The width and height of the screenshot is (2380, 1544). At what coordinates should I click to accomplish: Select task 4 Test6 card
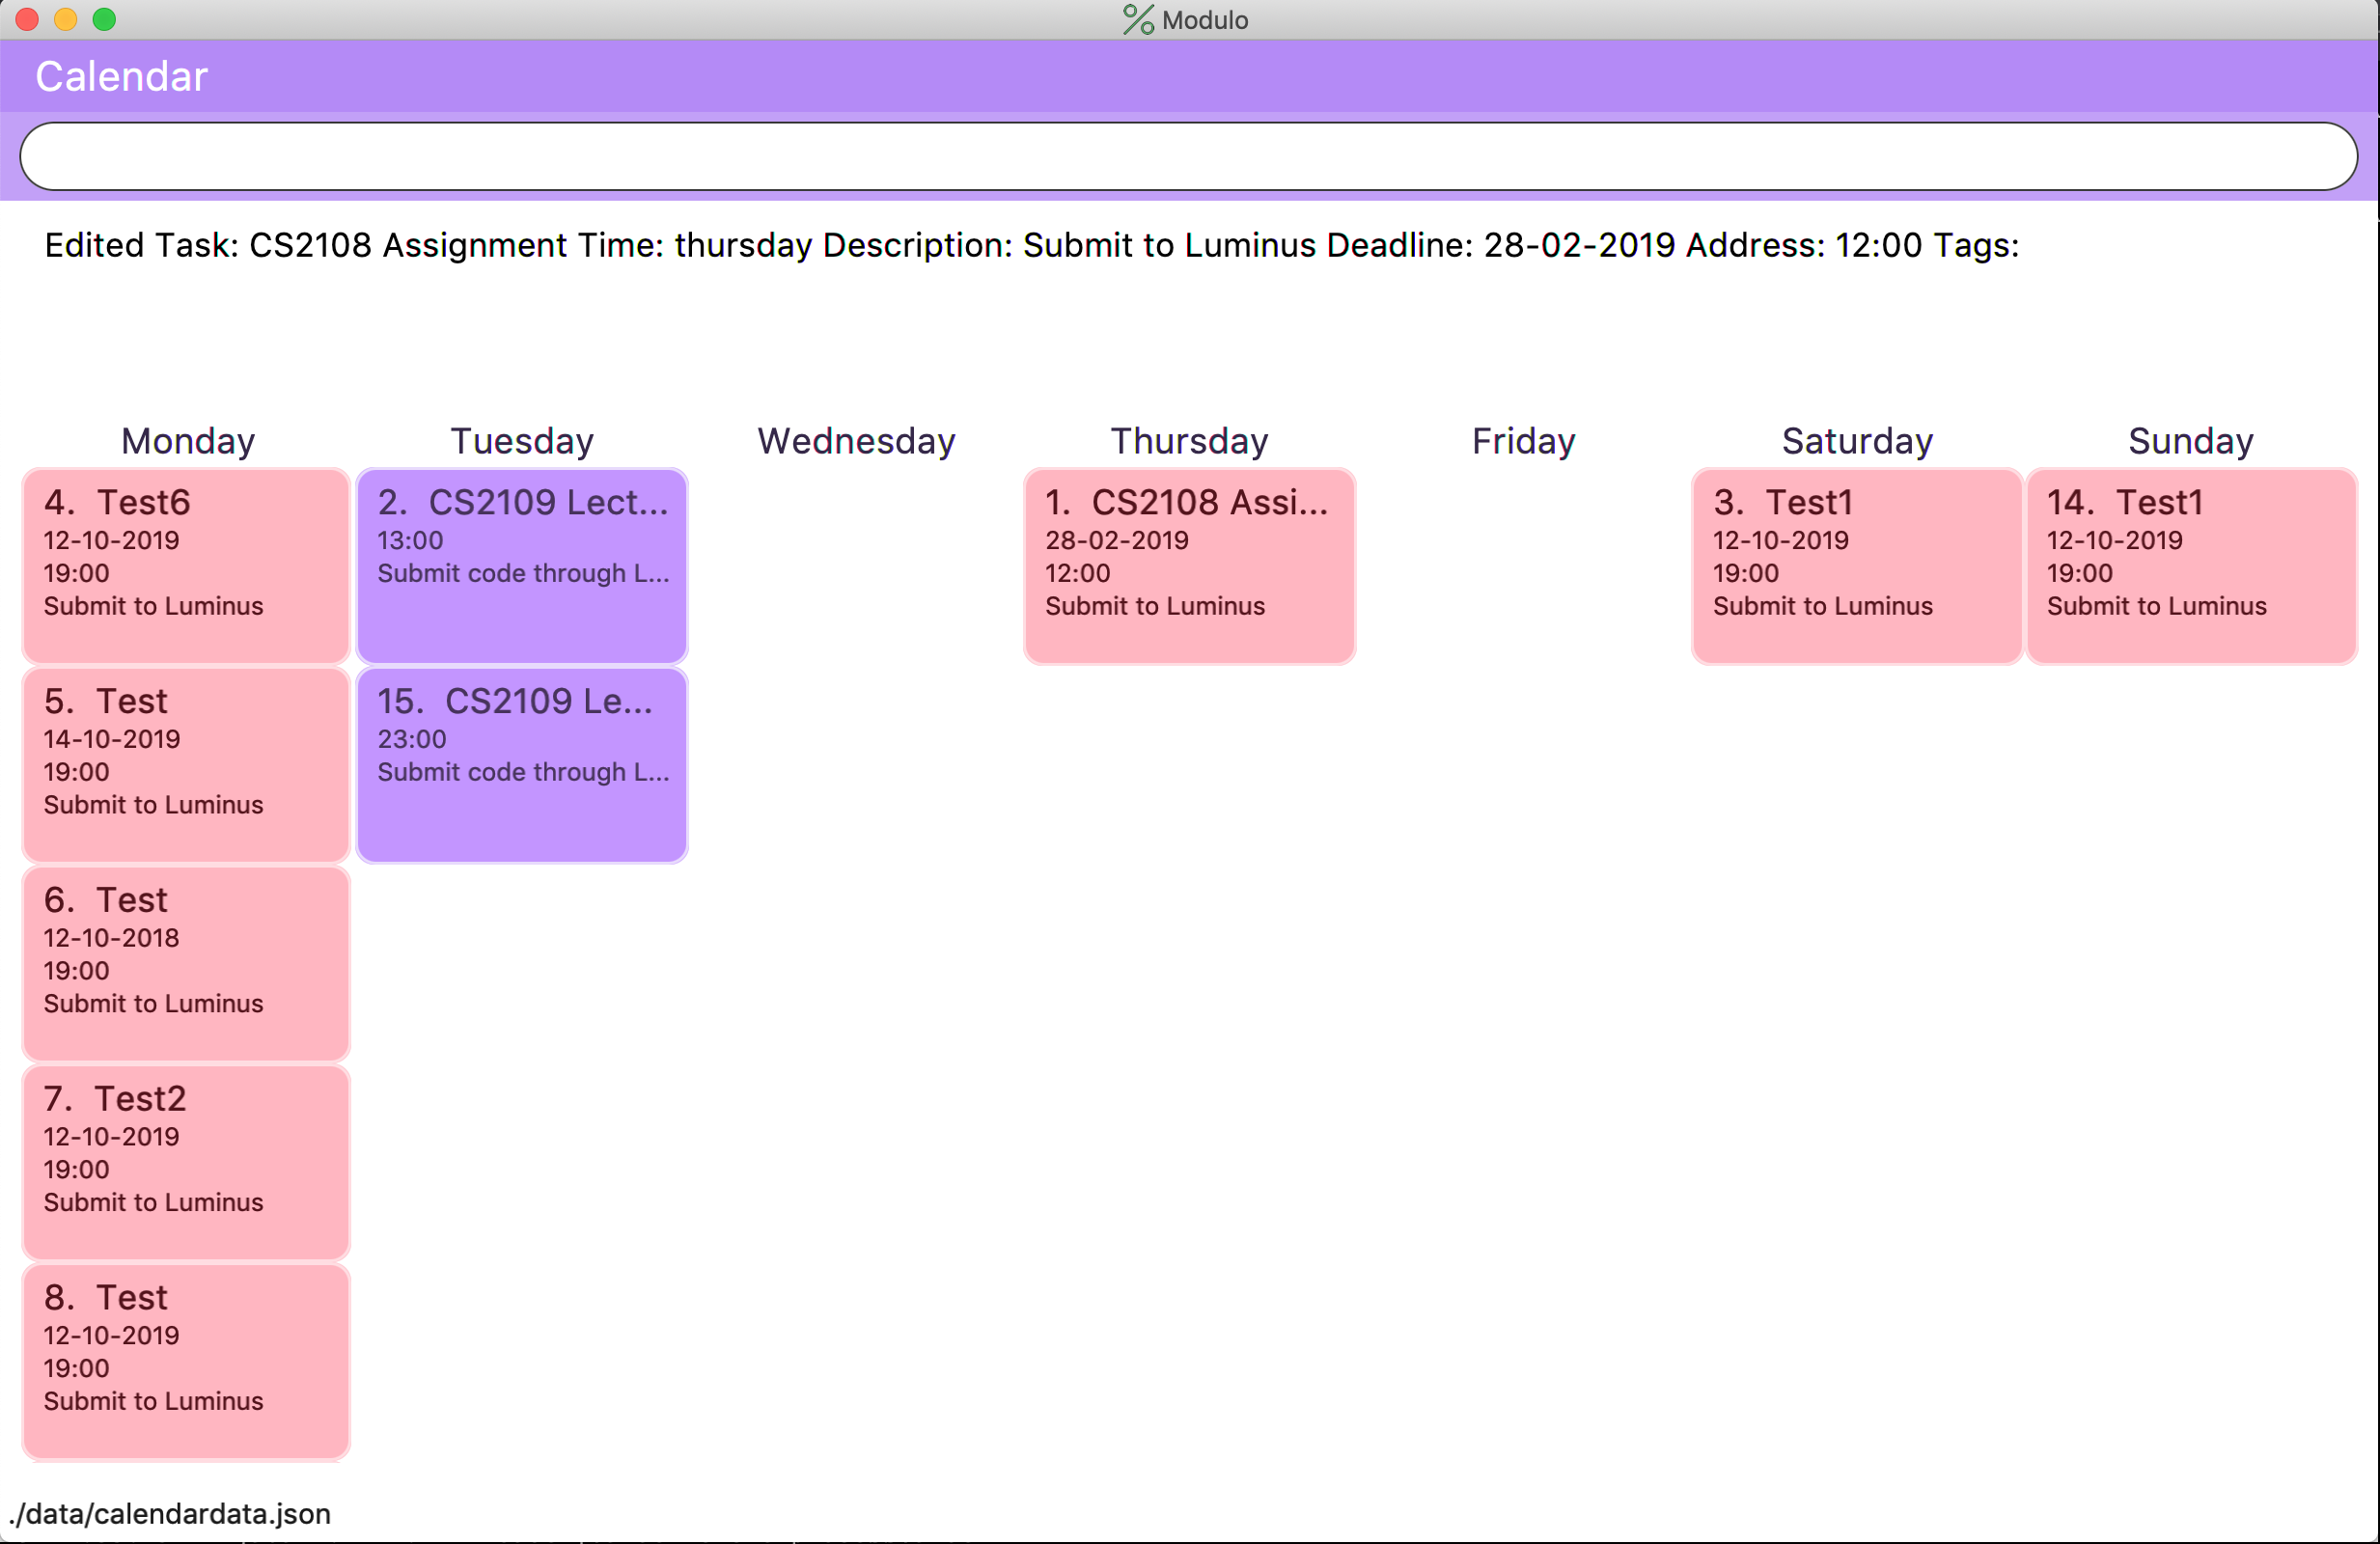[x=186, y=565]
